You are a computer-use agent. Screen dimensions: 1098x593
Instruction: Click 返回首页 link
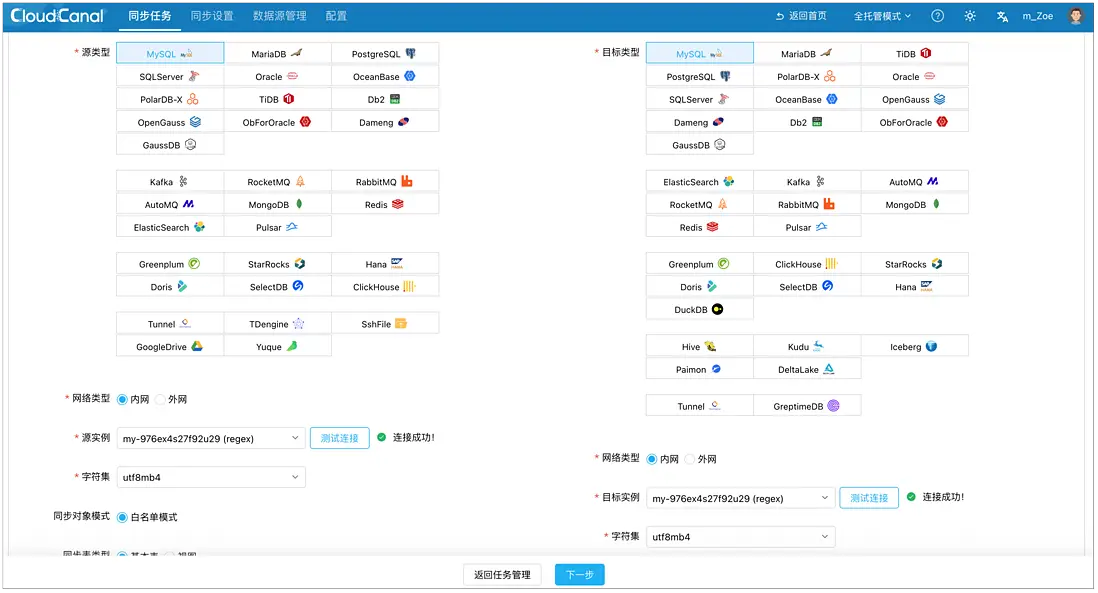click(x=801, y=15)
